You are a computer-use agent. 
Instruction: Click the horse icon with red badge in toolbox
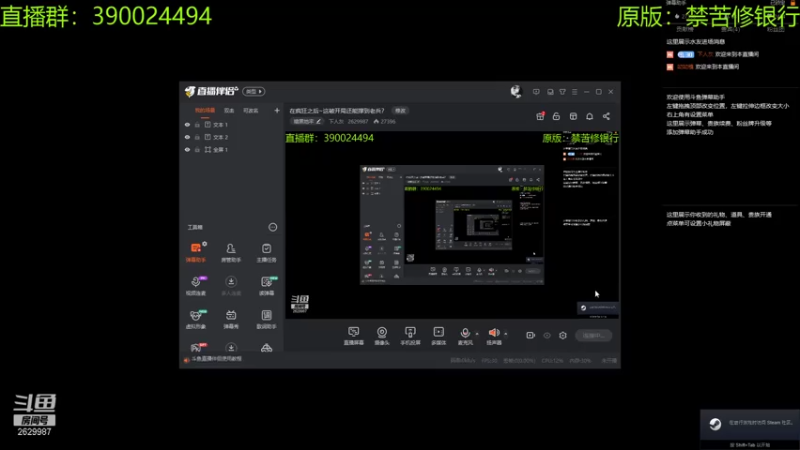point(197,347)
